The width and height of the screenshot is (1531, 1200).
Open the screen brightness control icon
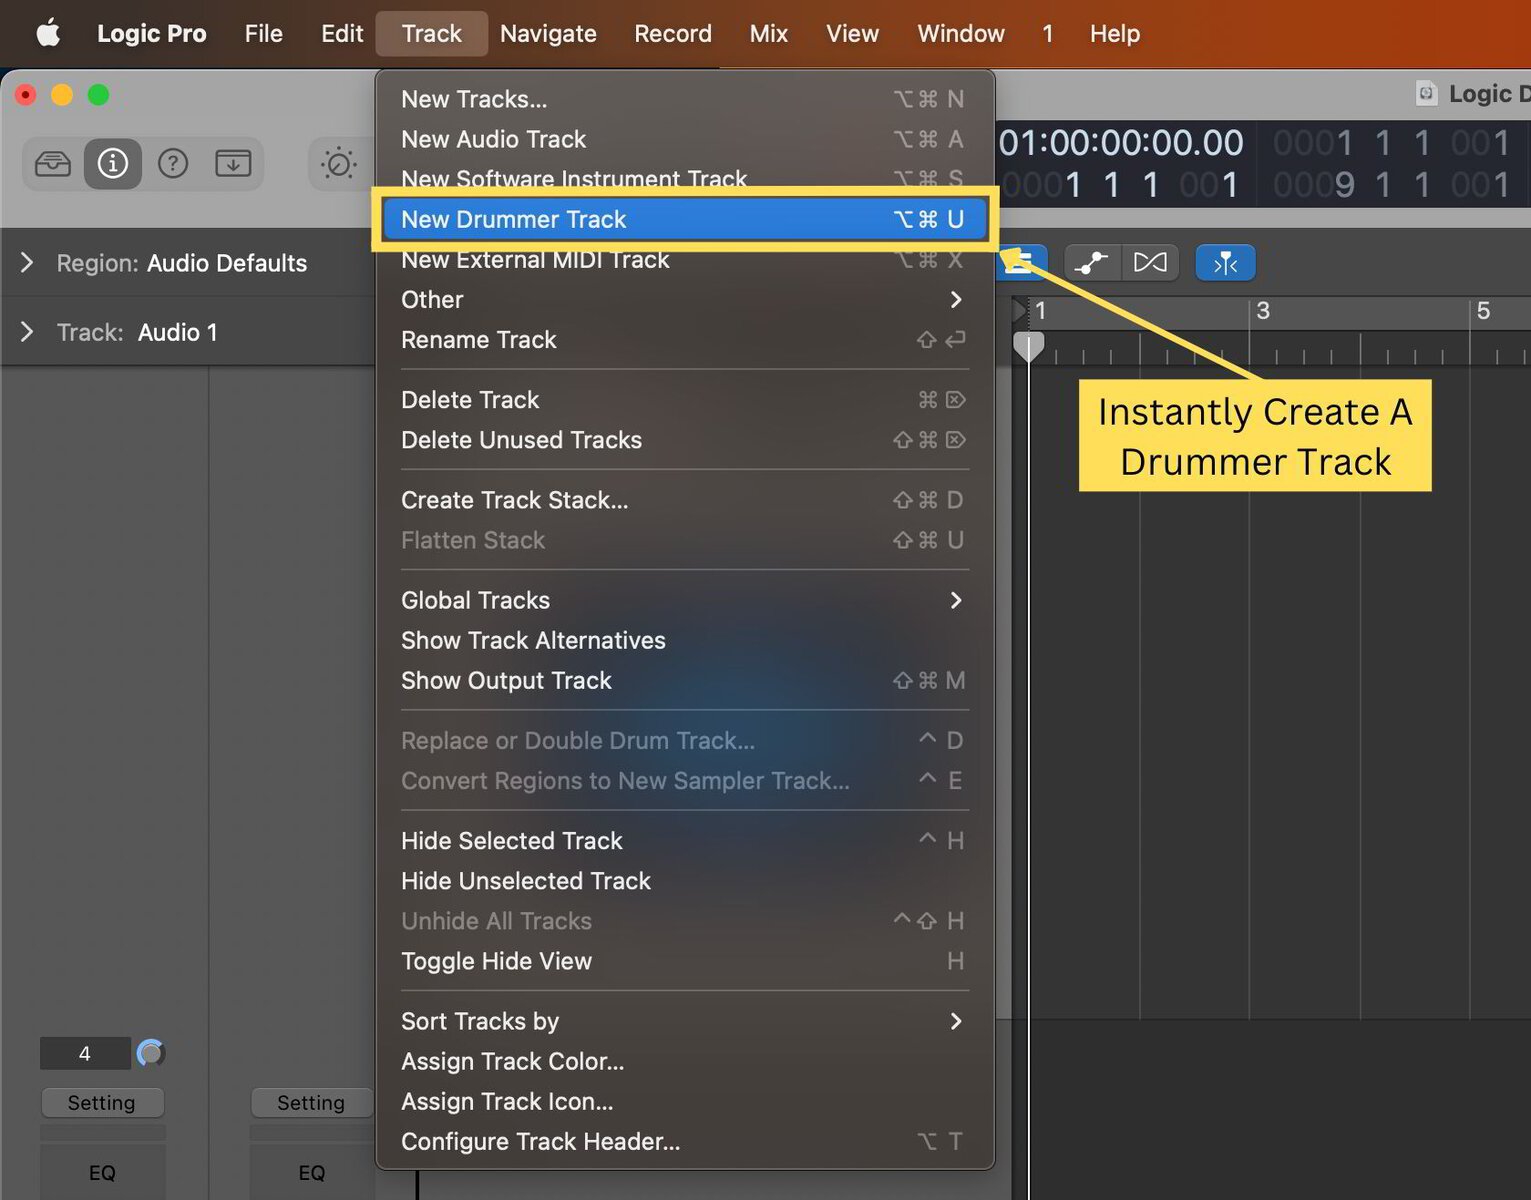[338, 163]
